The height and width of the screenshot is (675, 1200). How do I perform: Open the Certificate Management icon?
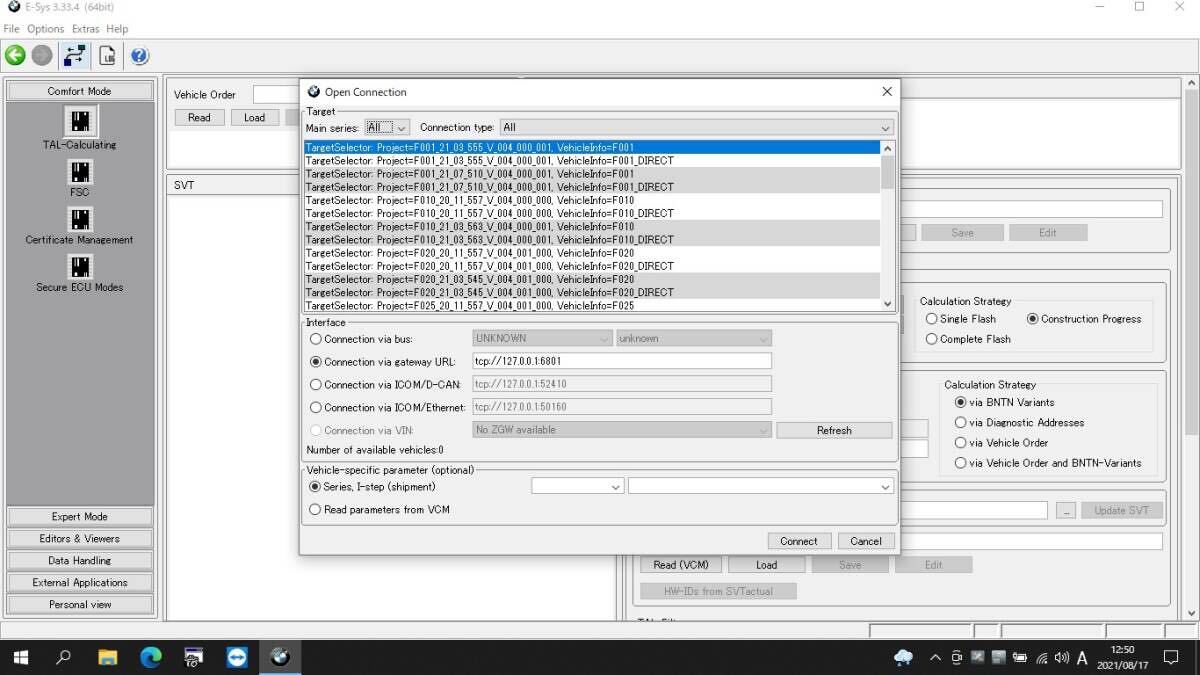(x=80, y=220)
